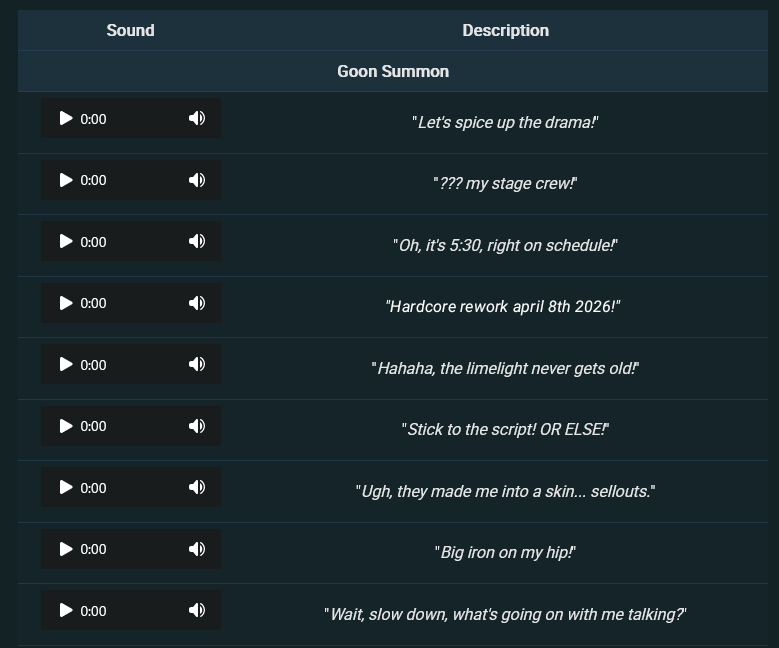Select the Sound column header
The height and width of the screenshot is (648, 779).
pos(131,30)
